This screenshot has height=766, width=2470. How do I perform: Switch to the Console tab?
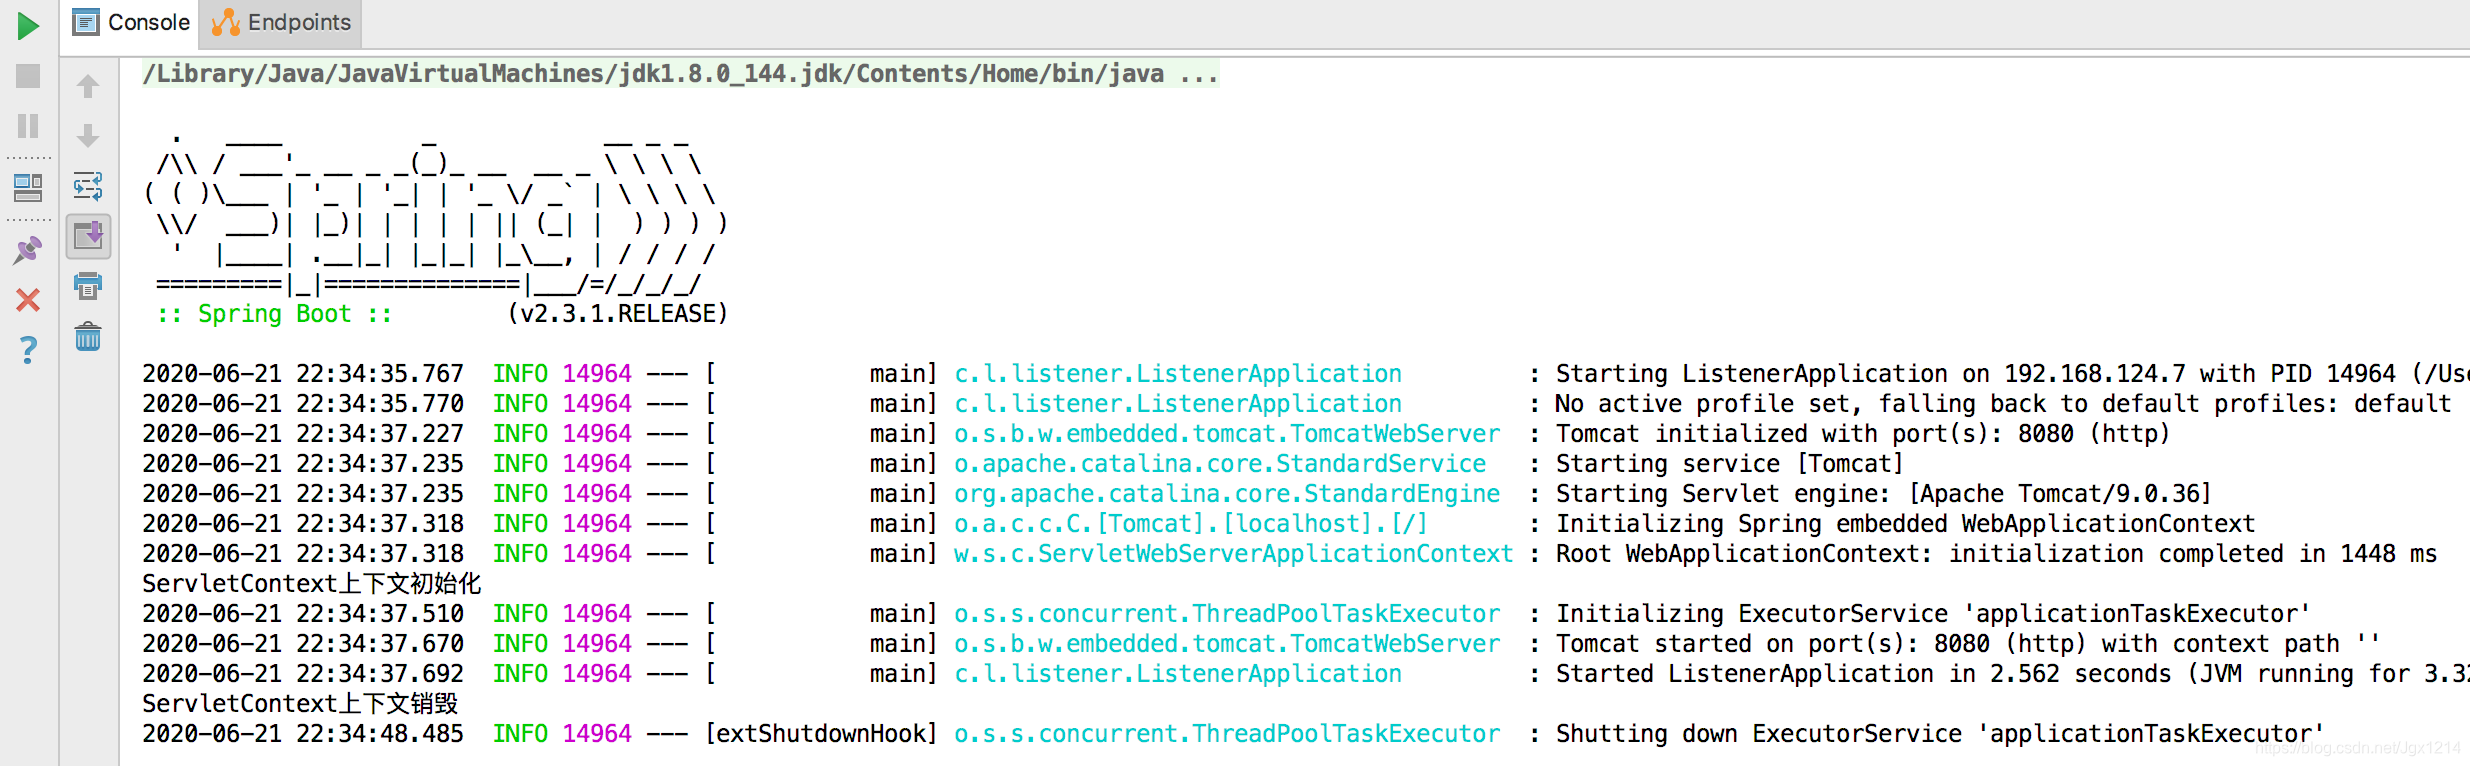(x=131, y=22)
